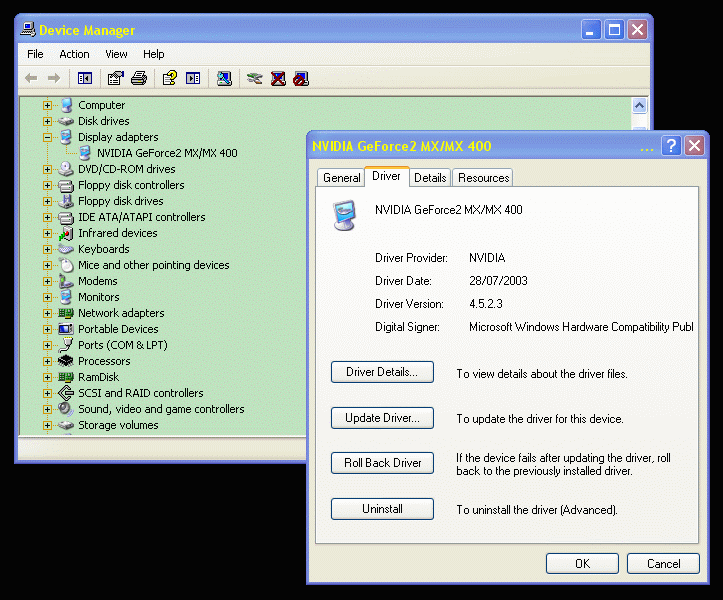Click the Keyboards category icon
Viewport: 723px width, 600px height.
(66, 250)
